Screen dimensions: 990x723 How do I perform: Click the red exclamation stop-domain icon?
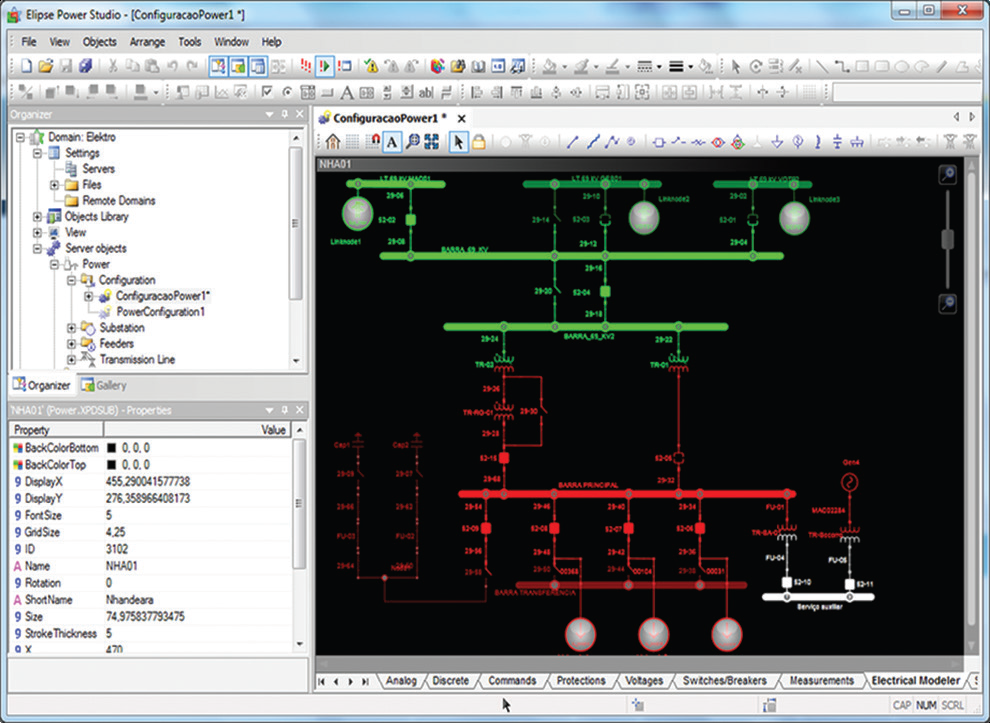point(306,66)
